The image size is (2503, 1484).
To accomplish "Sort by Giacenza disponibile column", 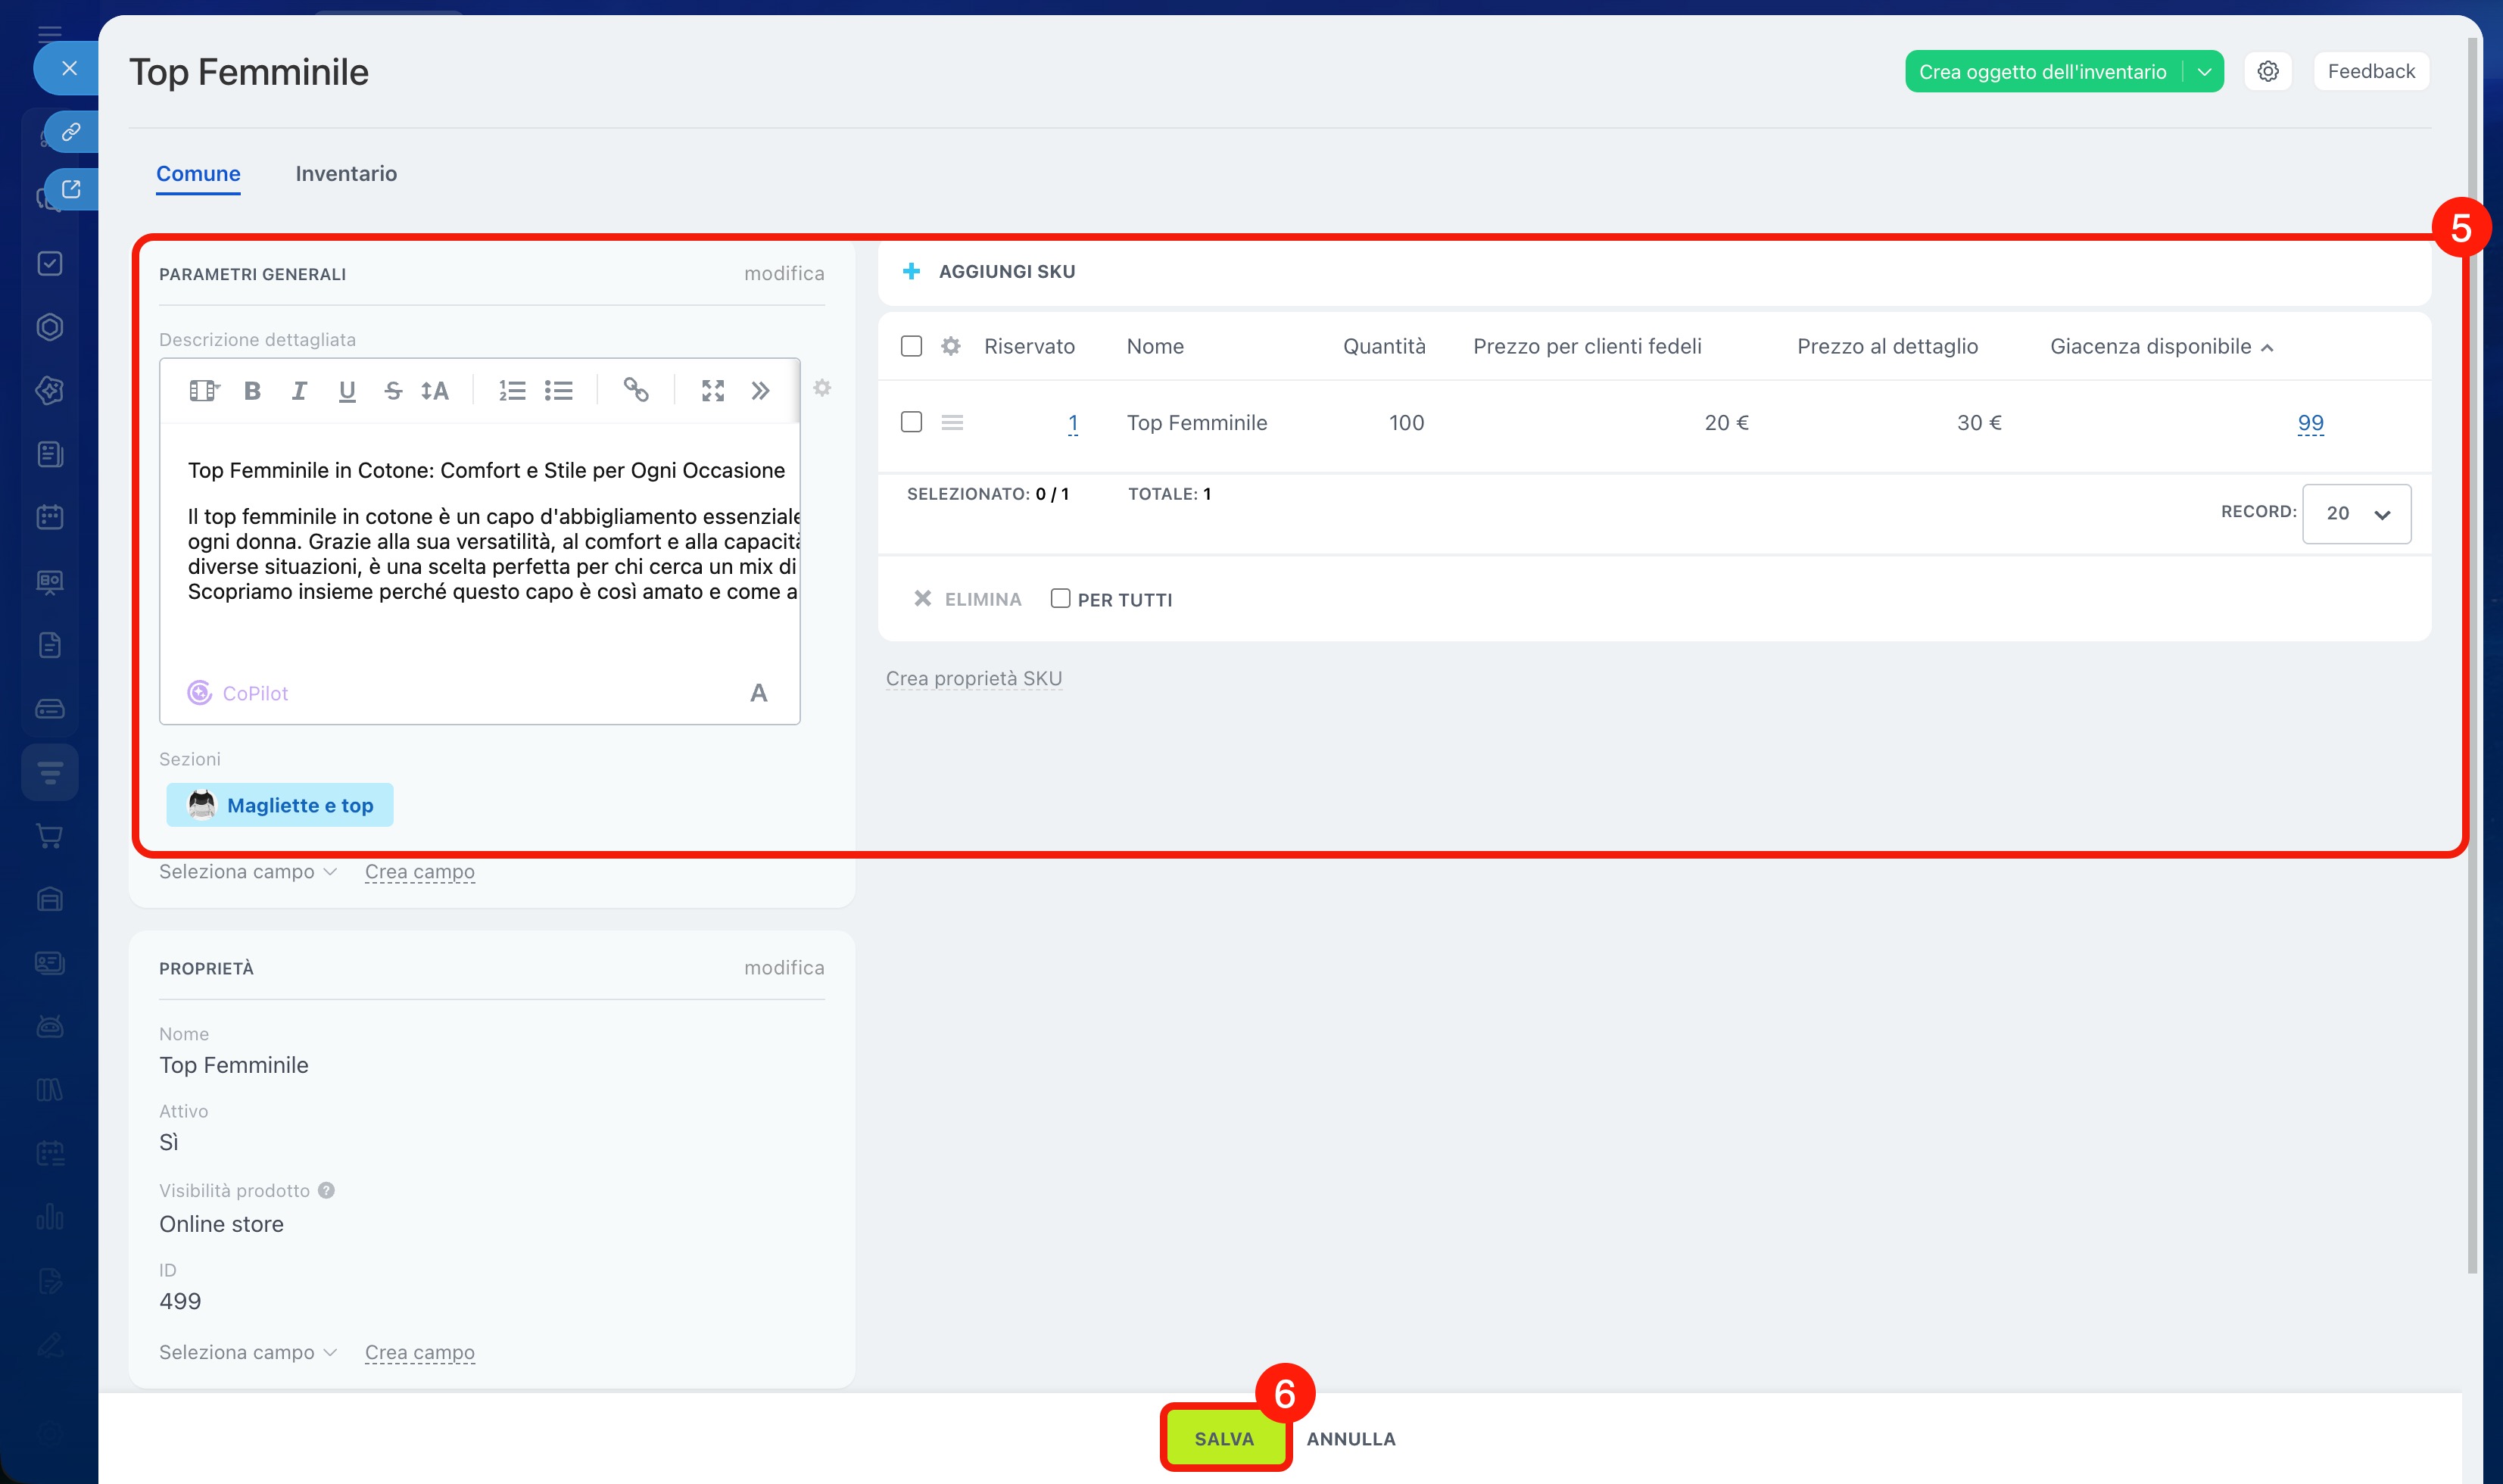I will coord(2161,346).
